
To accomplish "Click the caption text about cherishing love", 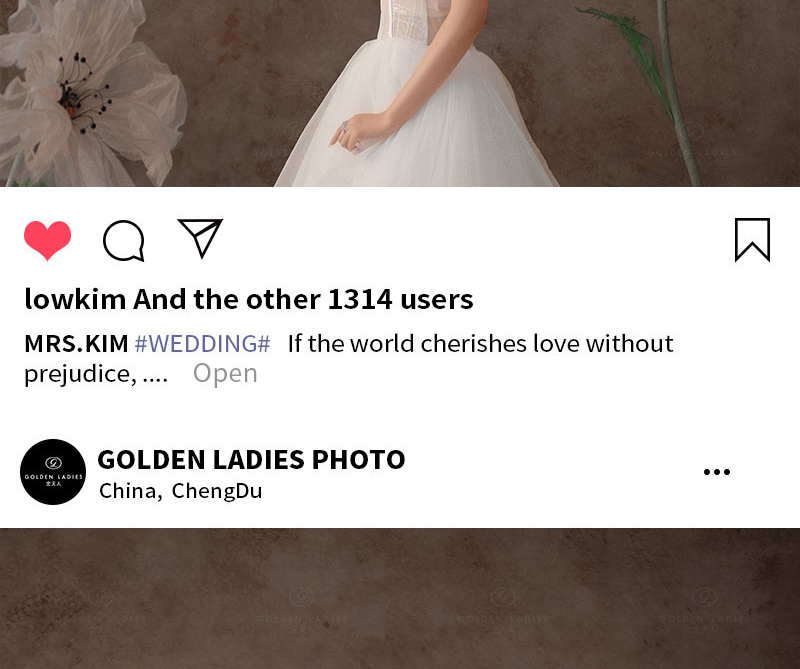I will tap(480, 343).
